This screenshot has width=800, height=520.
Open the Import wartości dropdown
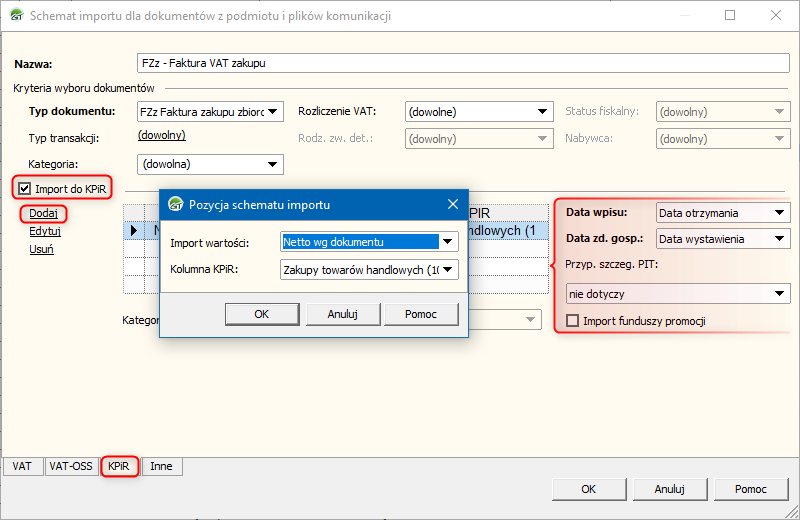(449, 241)
